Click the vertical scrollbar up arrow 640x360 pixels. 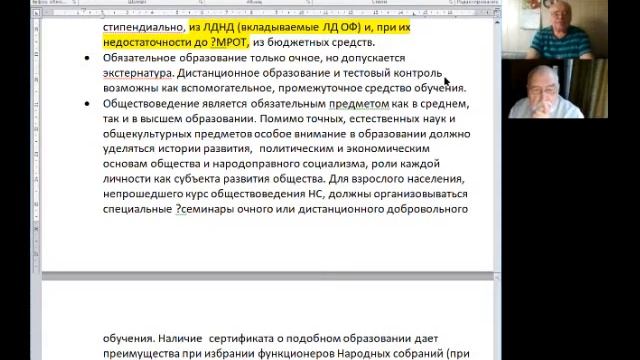(x=497, y=23)
